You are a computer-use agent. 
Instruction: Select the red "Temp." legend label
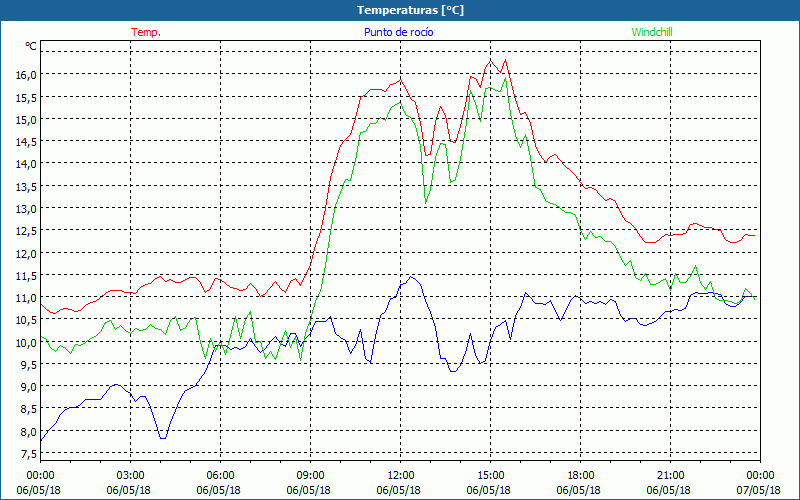(146, 32)
